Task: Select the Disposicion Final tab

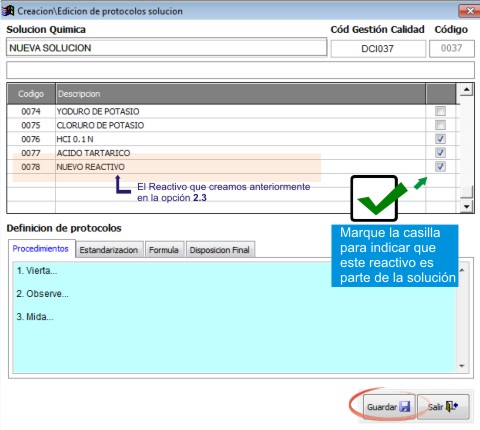Action: tap(220, 250)
